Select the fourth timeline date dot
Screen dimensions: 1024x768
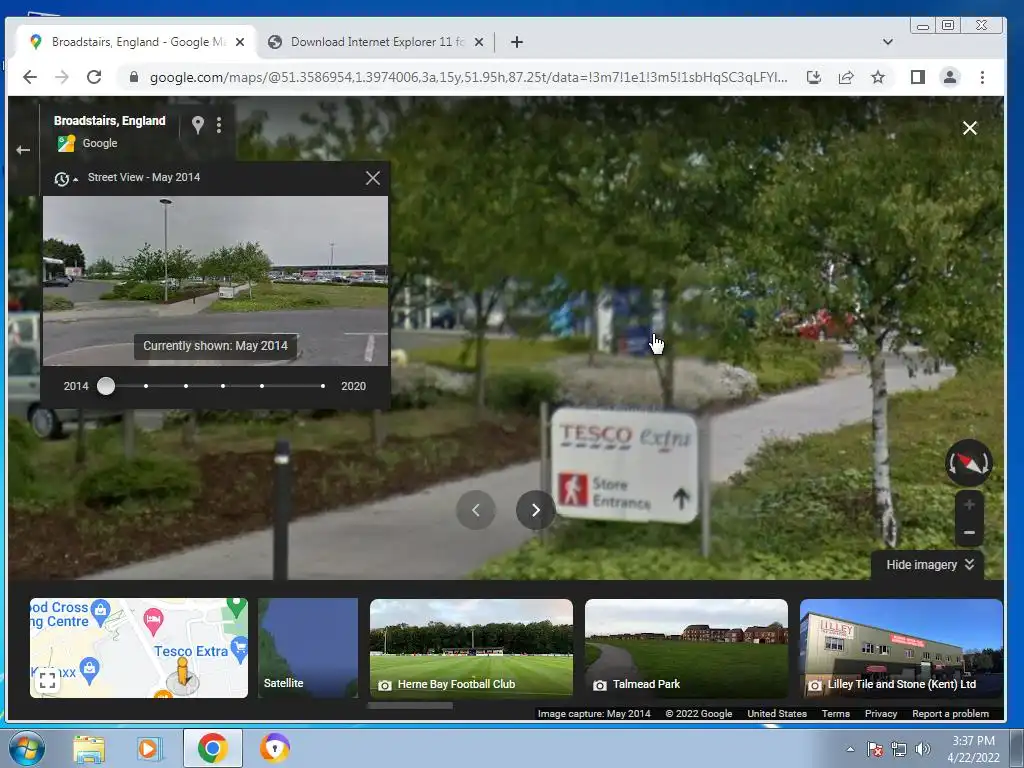[x=223, y=386]
